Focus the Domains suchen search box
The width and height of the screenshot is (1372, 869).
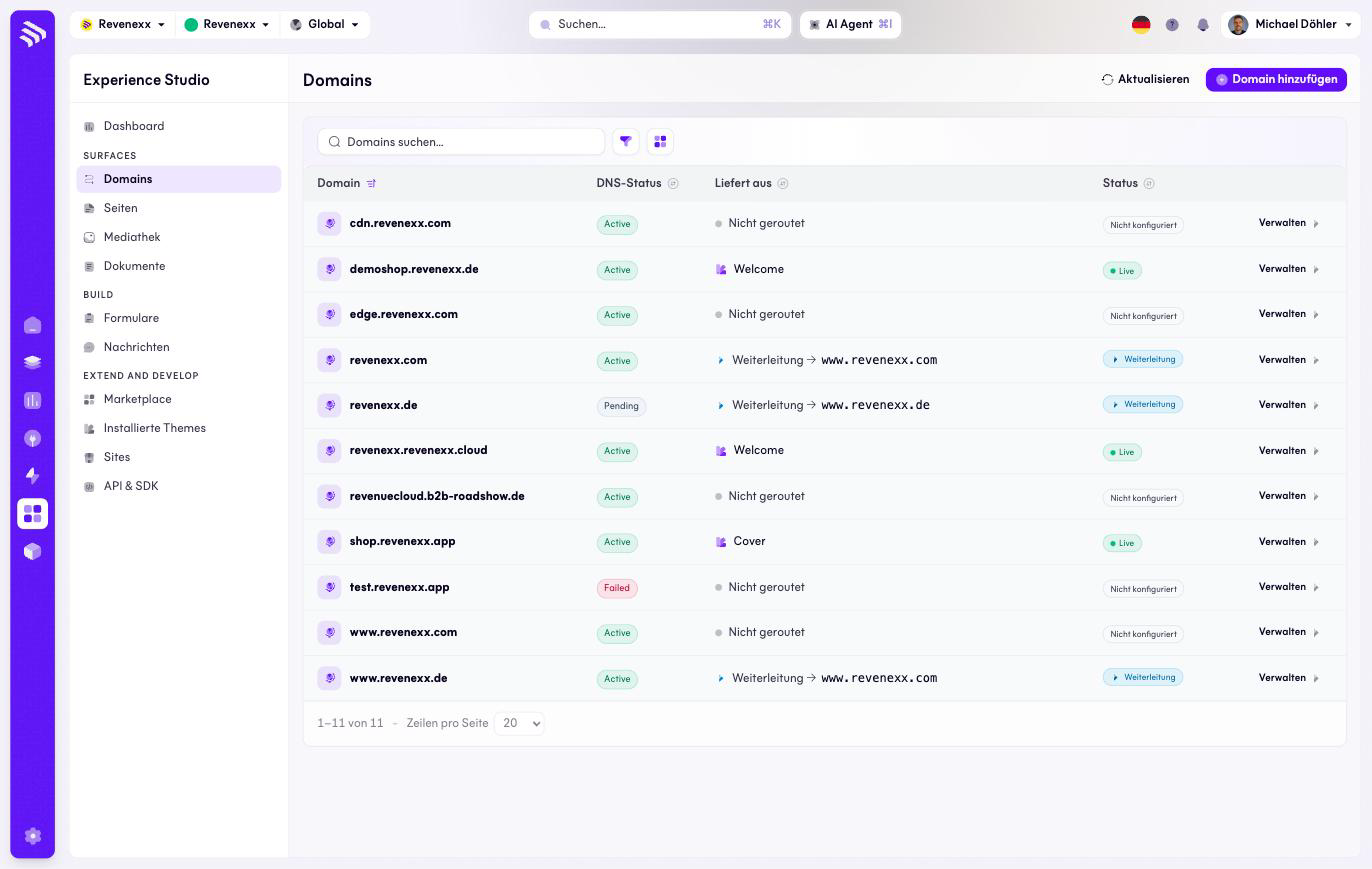click(x=461, y=142)
